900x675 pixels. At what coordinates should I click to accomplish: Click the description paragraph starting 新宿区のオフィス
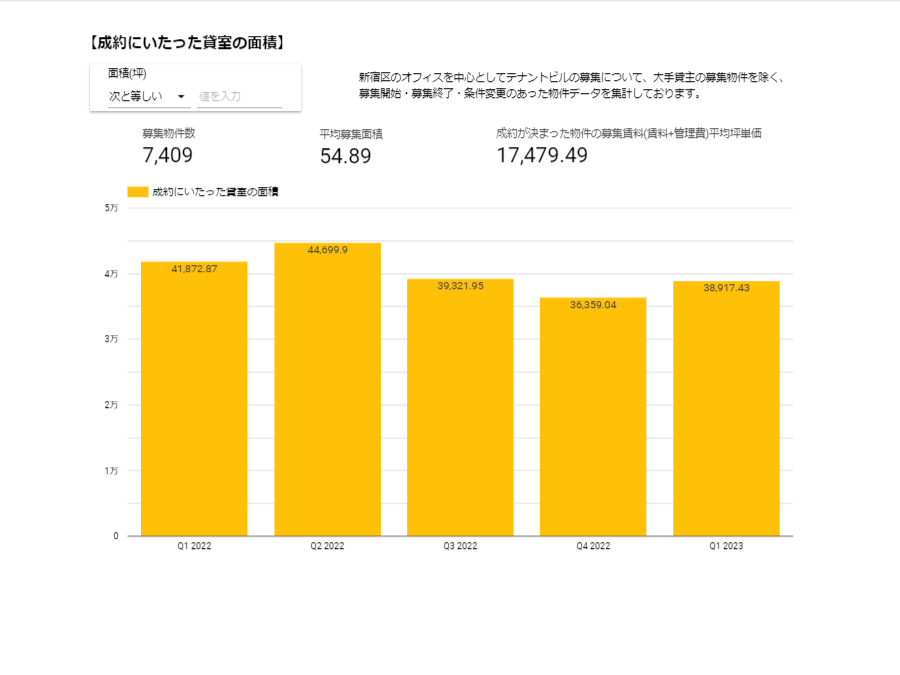click(572, 85)
